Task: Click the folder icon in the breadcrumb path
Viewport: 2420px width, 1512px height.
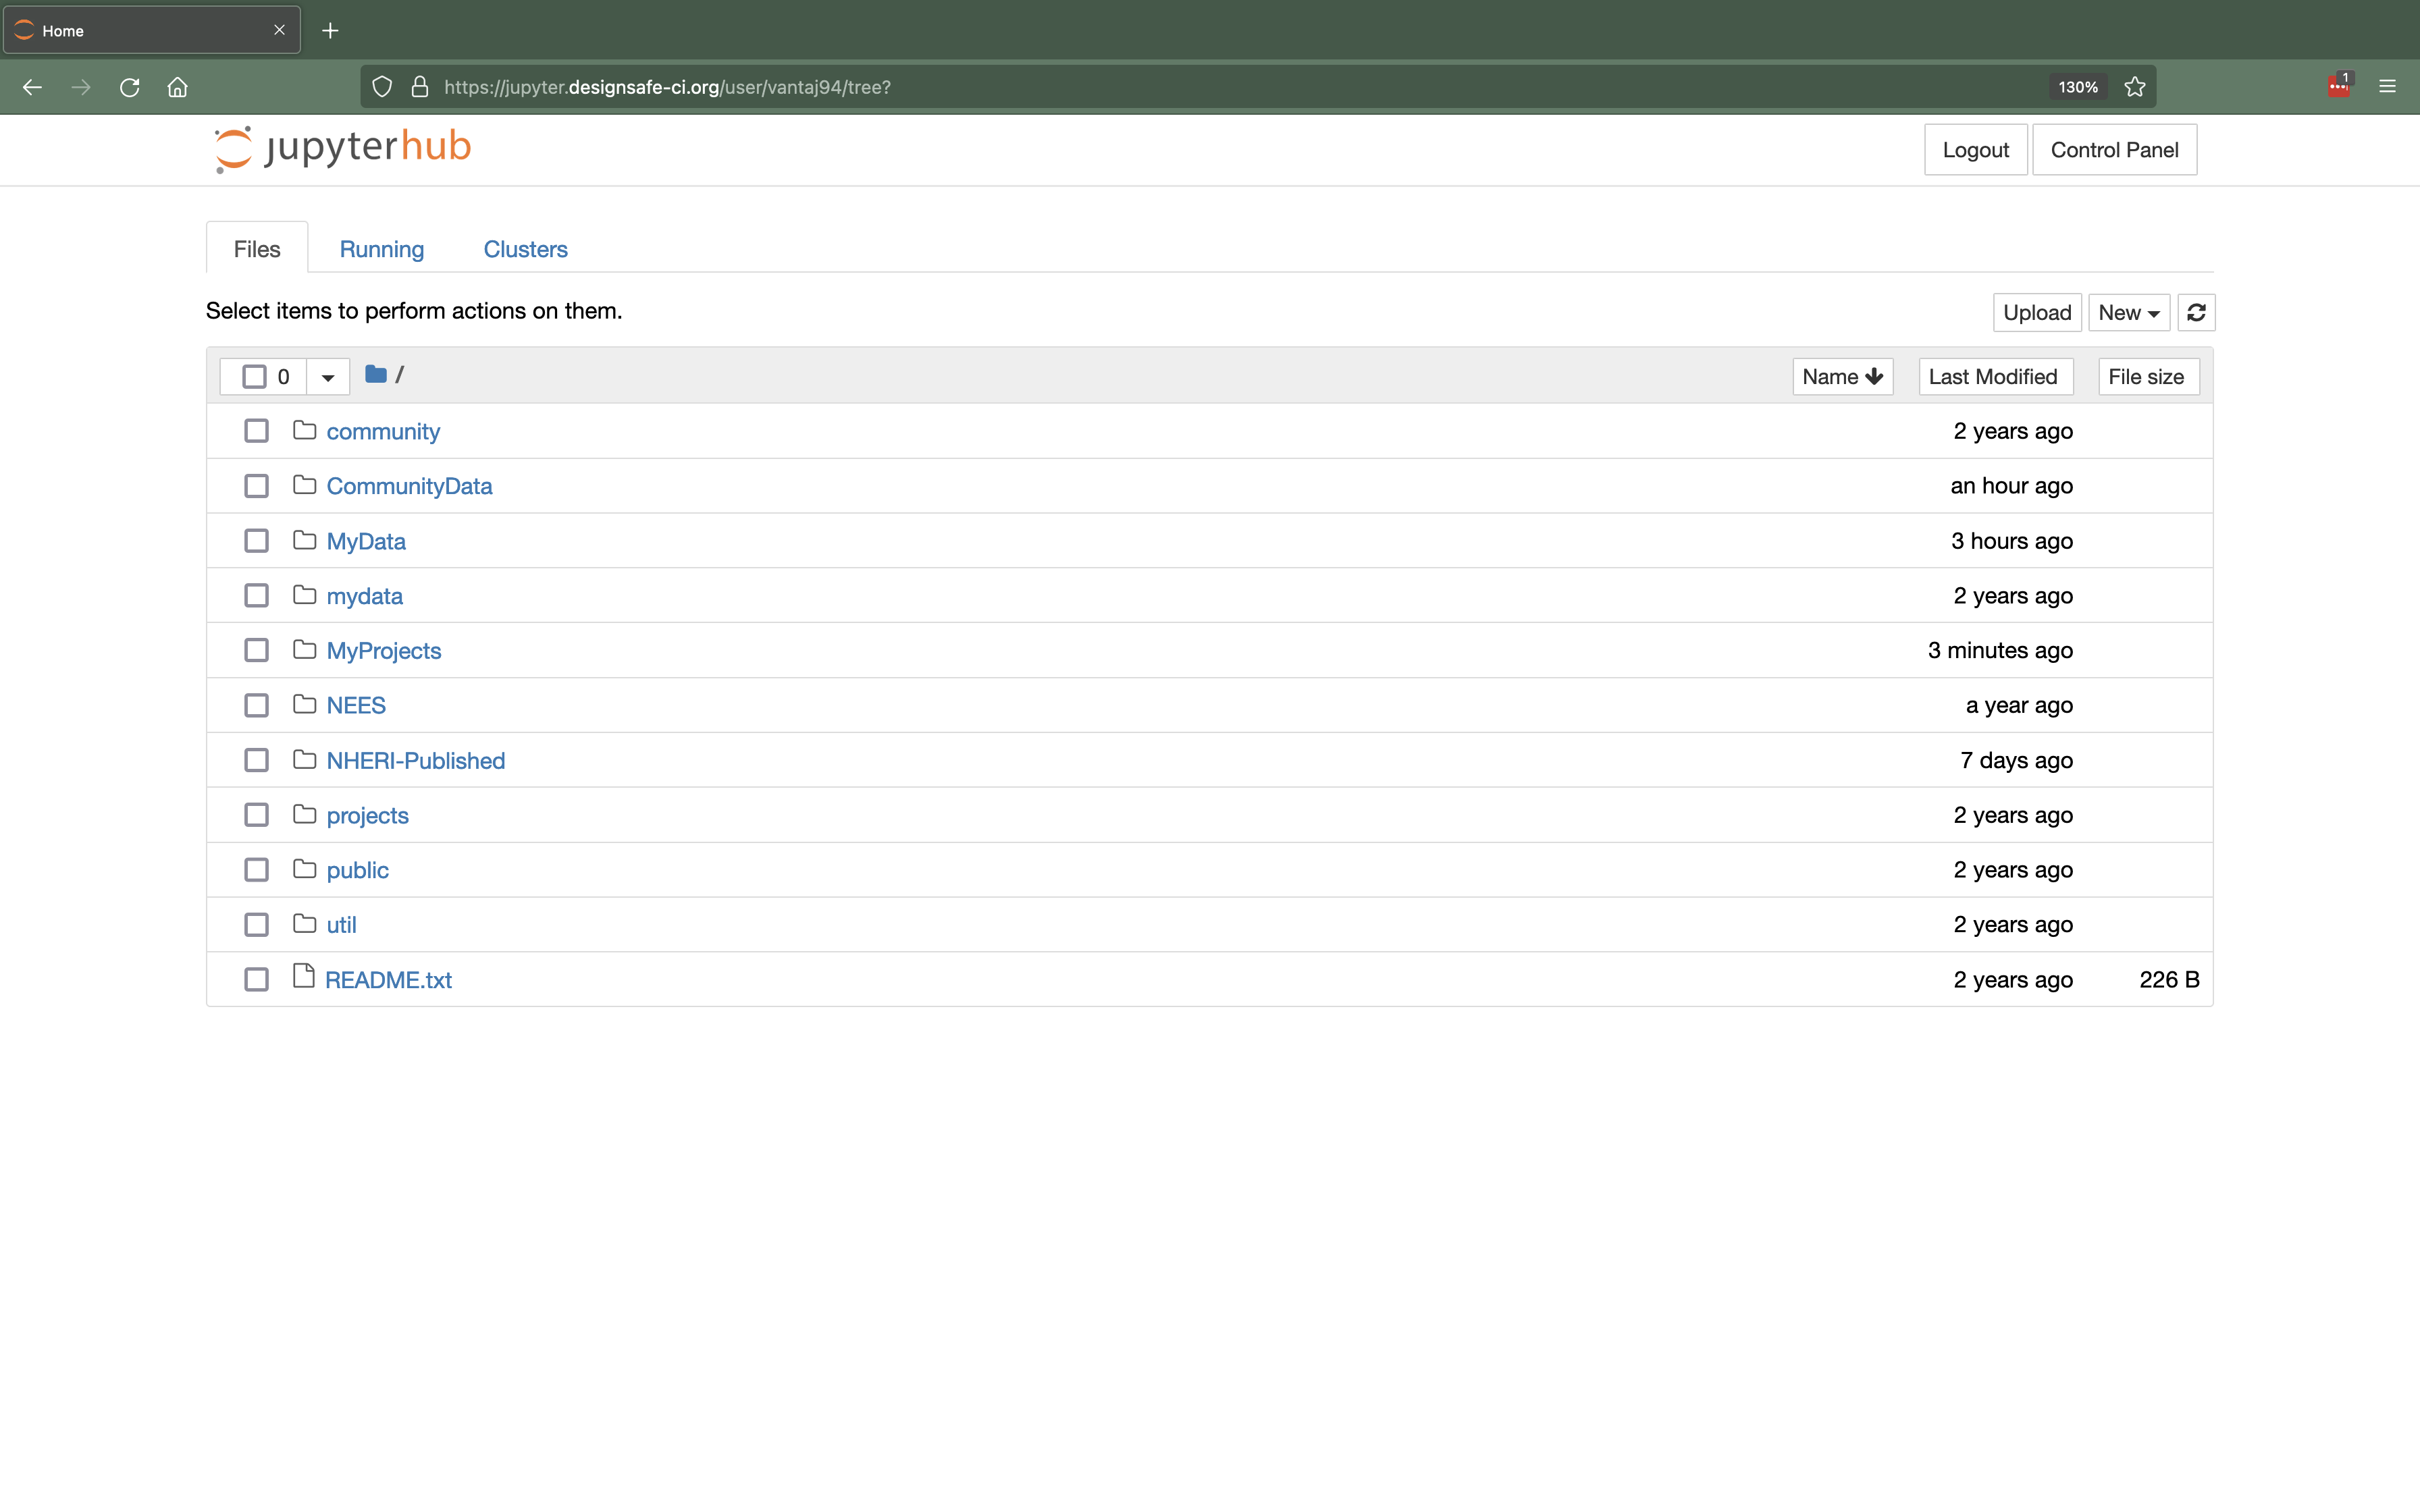Action: point(375,374)
